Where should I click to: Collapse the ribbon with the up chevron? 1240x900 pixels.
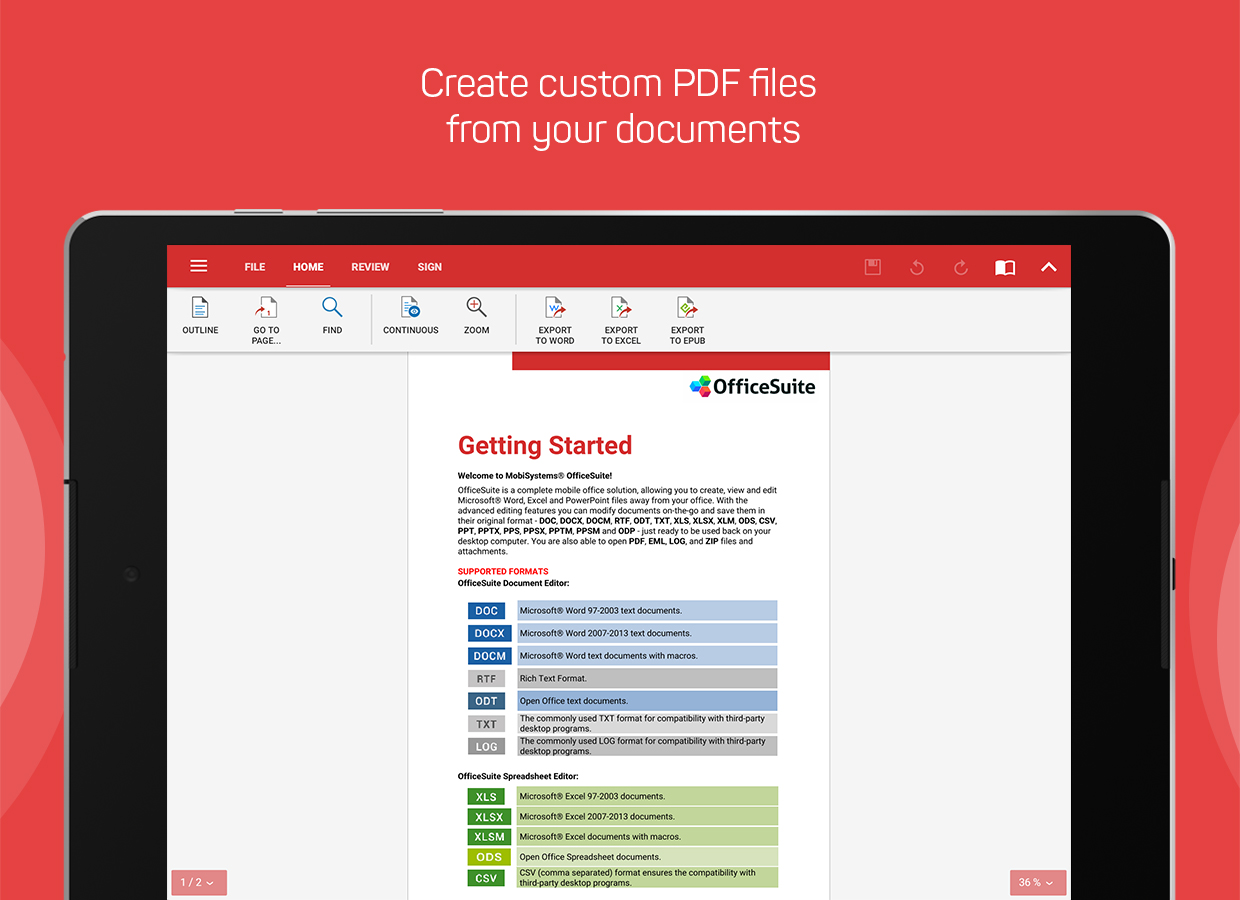click(x=1049, y=267)
